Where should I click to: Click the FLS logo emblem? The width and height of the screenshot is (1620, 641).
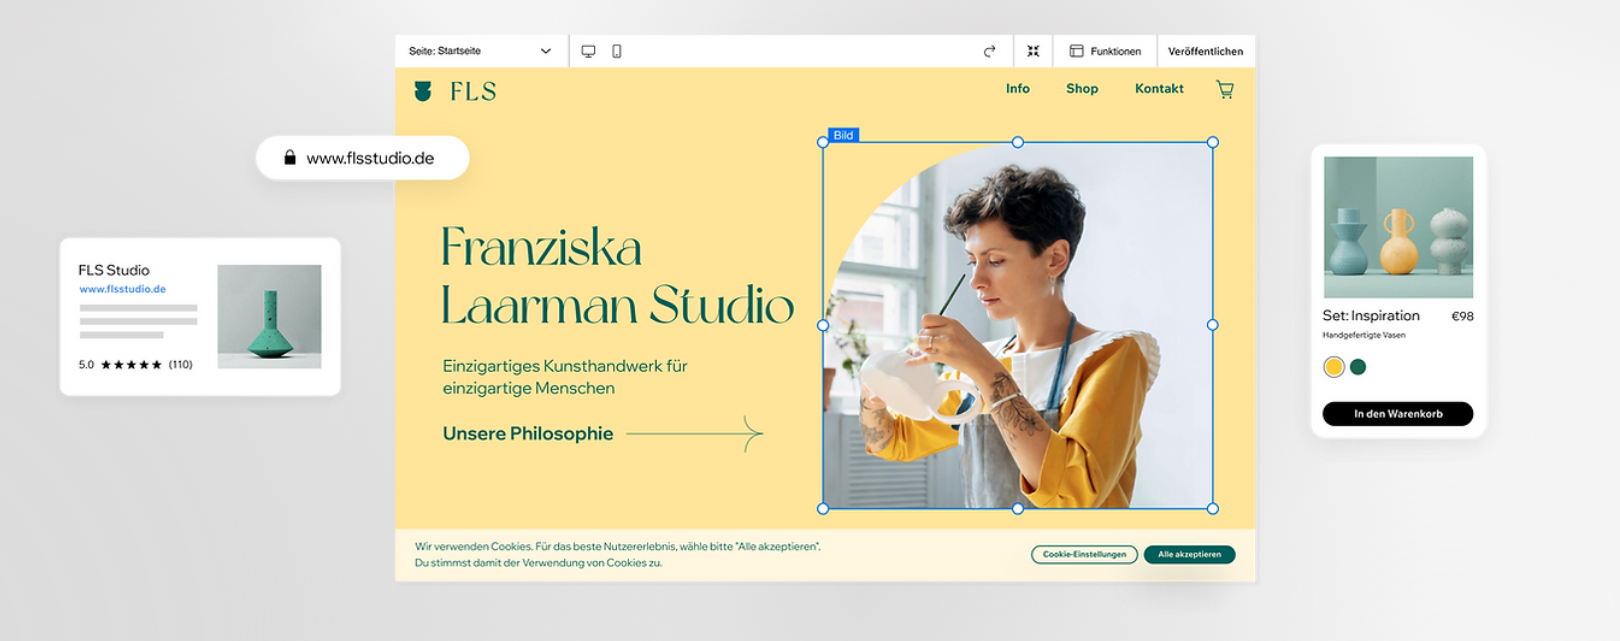click(x=423, y=91)
